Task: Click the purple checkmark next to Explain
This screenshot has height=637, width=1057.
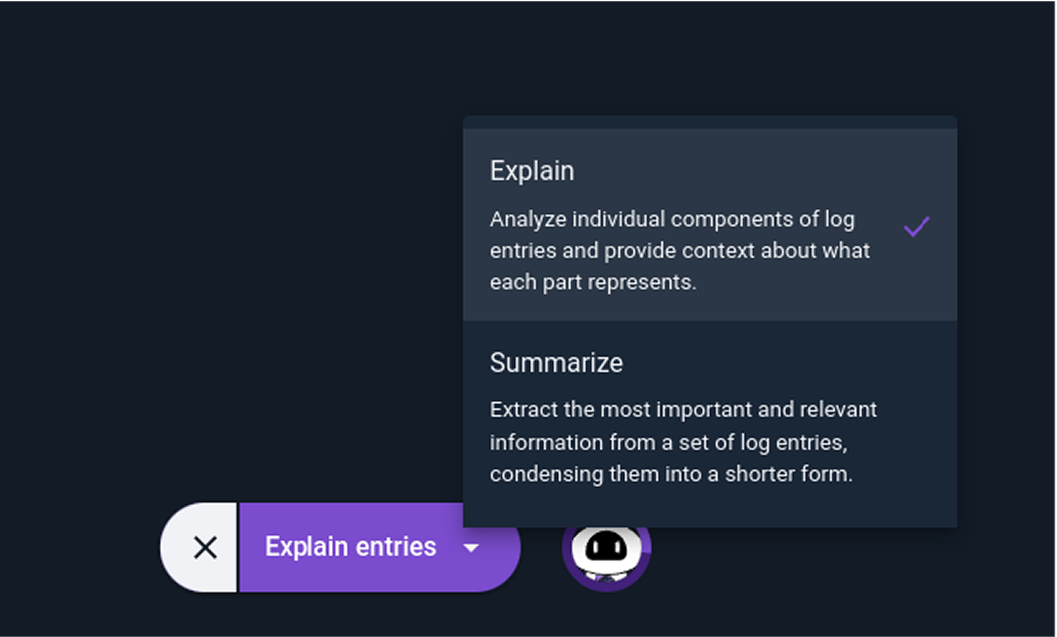Action: [x=917, y=226]
